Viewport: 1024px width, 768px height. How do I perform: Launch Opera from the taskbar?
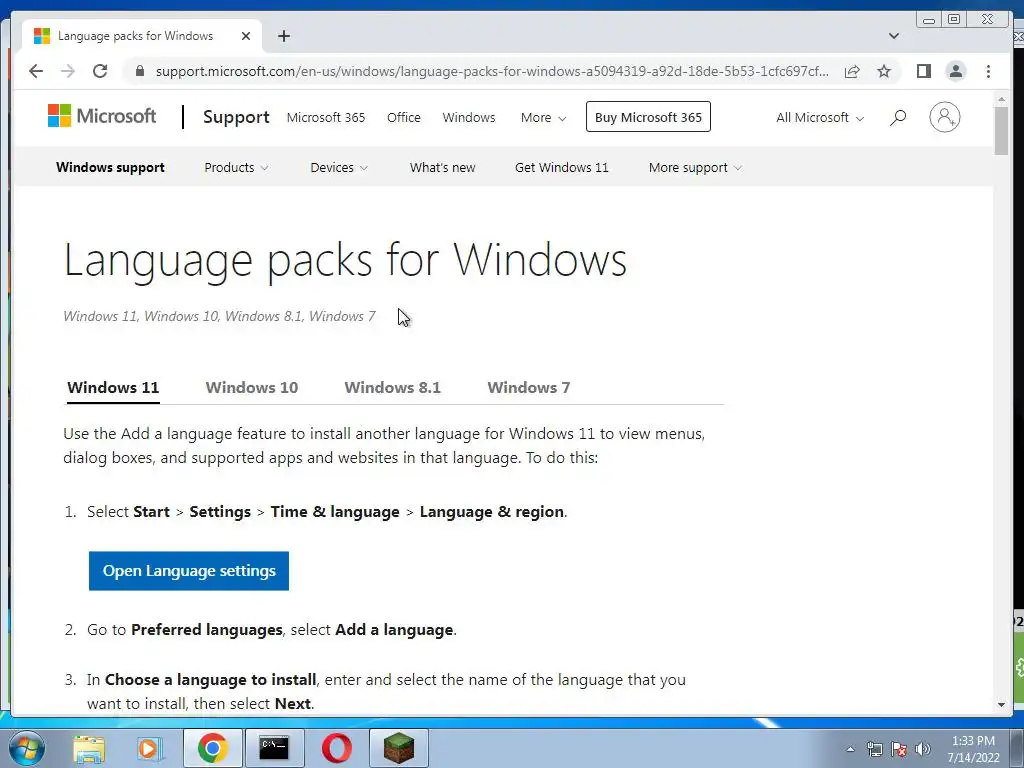(x=336, y=748)
